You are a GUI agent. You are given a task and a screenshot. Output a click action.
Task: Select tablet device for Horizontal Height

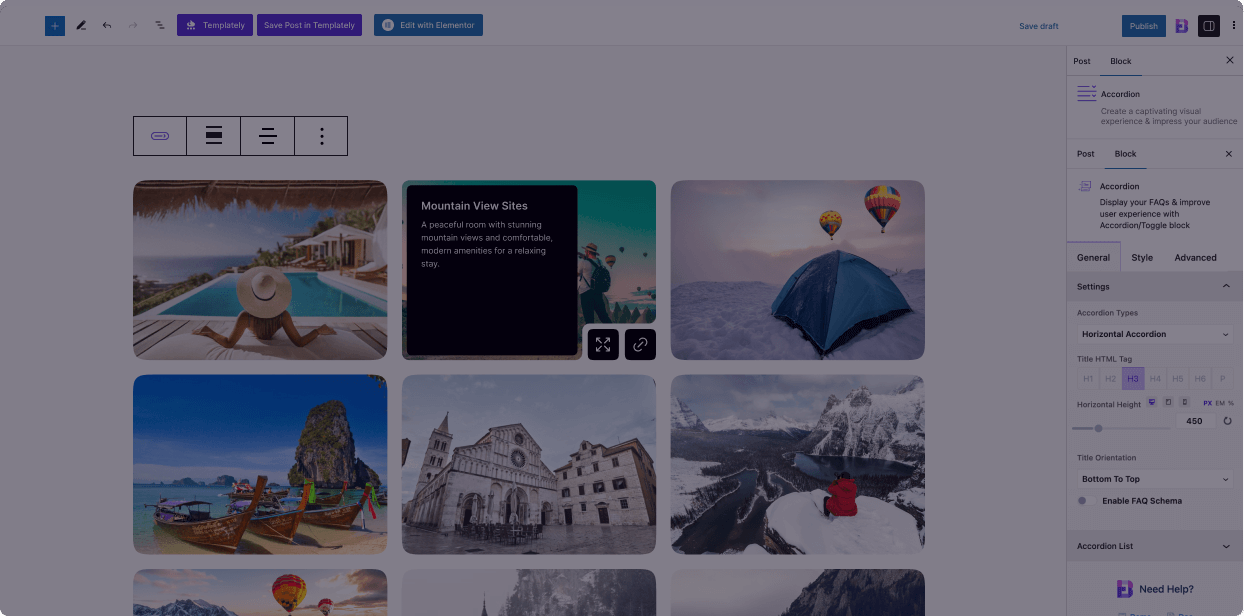[x=1168, y=402]
